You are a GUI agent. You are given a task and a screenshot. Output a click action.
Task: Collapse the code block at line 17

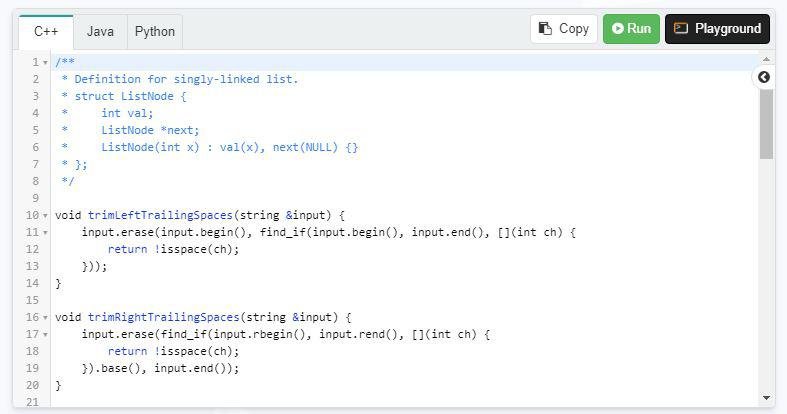pos(46,335)
